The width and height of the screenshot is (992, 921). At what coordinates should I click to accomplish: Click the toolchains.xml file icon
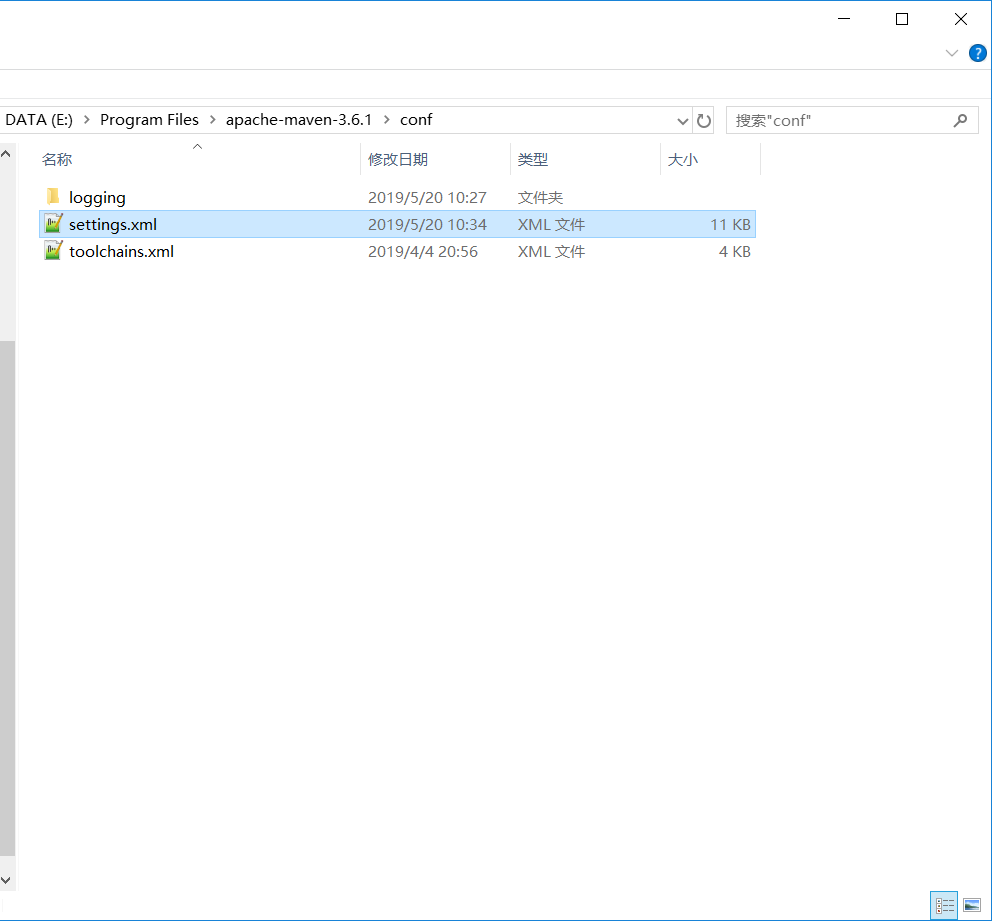(x=53, y=250)
